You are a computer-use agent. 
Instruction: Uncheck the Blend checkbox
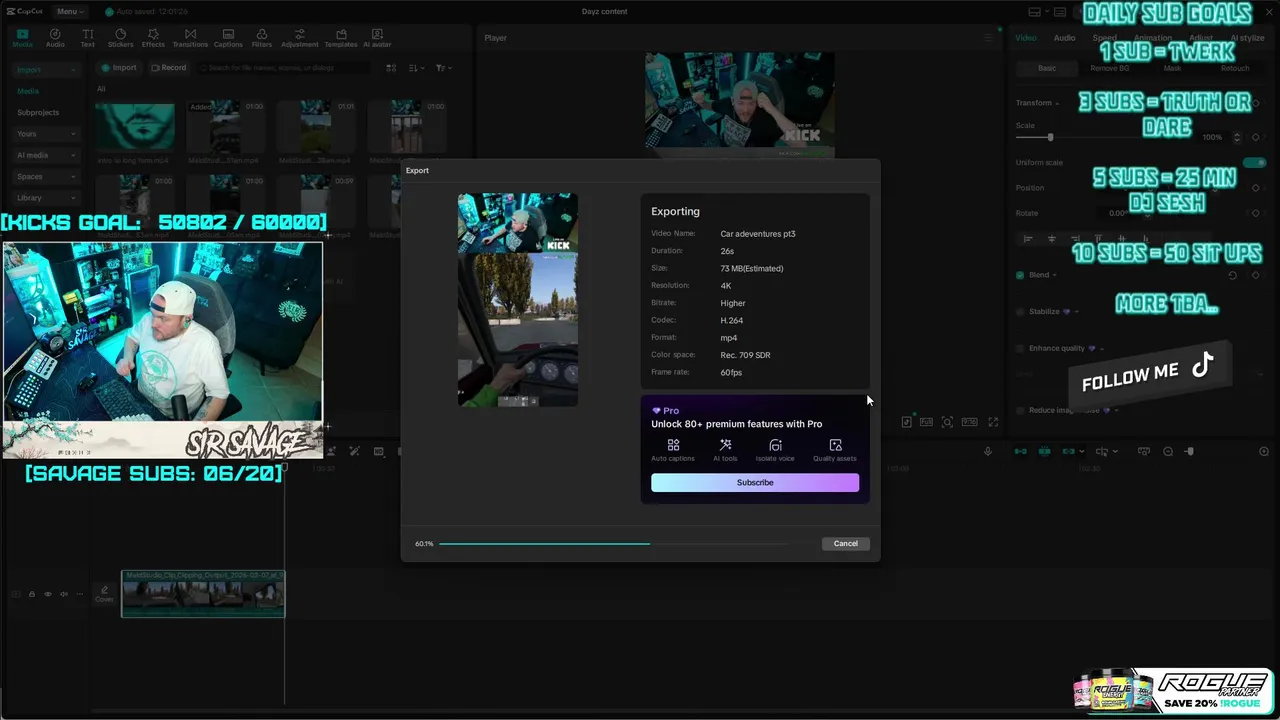[1020, 275]
